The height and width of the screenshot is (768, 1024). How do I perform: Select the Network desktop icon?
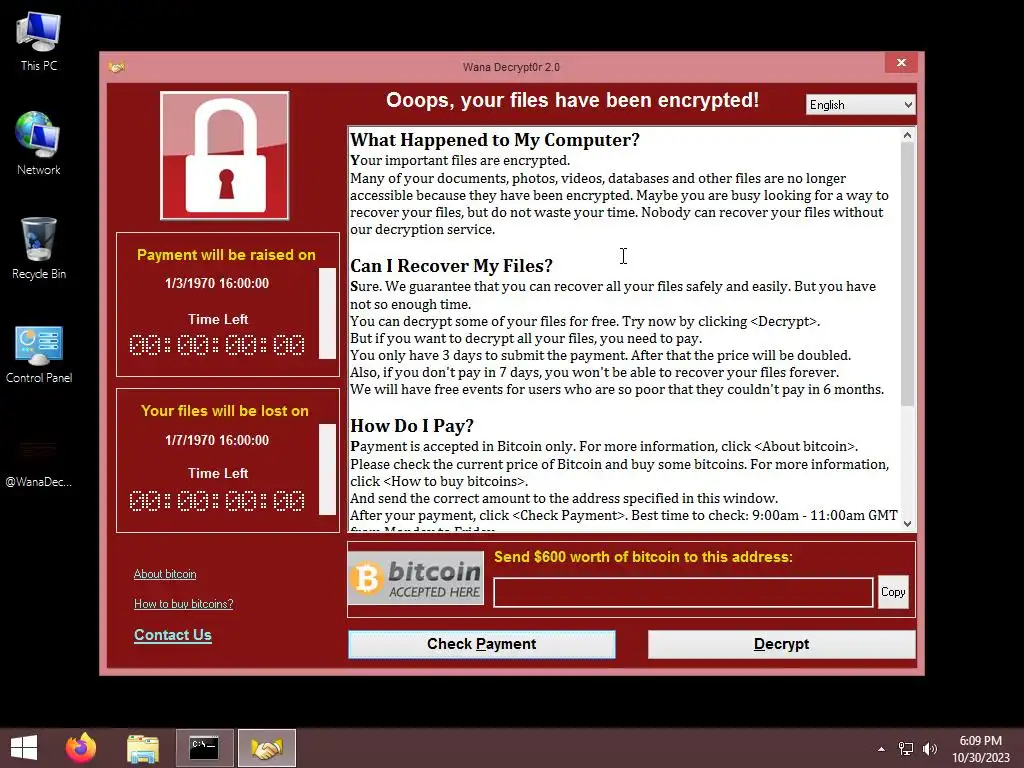click(39, 144)
